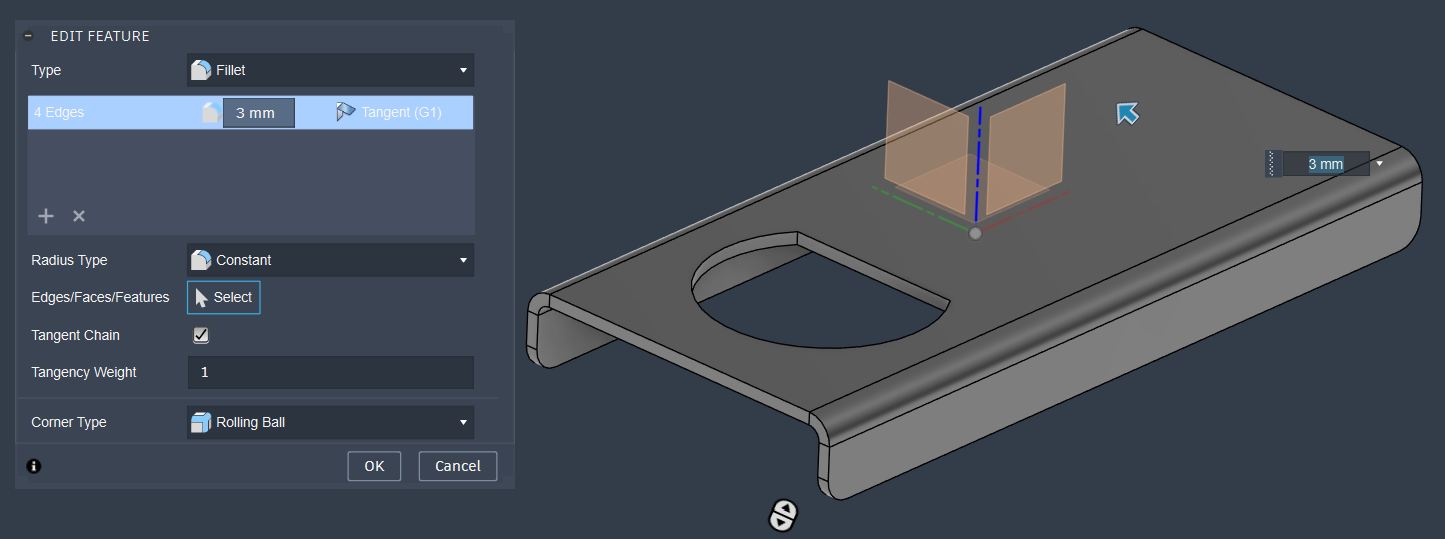Click the grip handle left of viewport 3 mm
The image size is (1445, 539).
tap(1273, 164)
